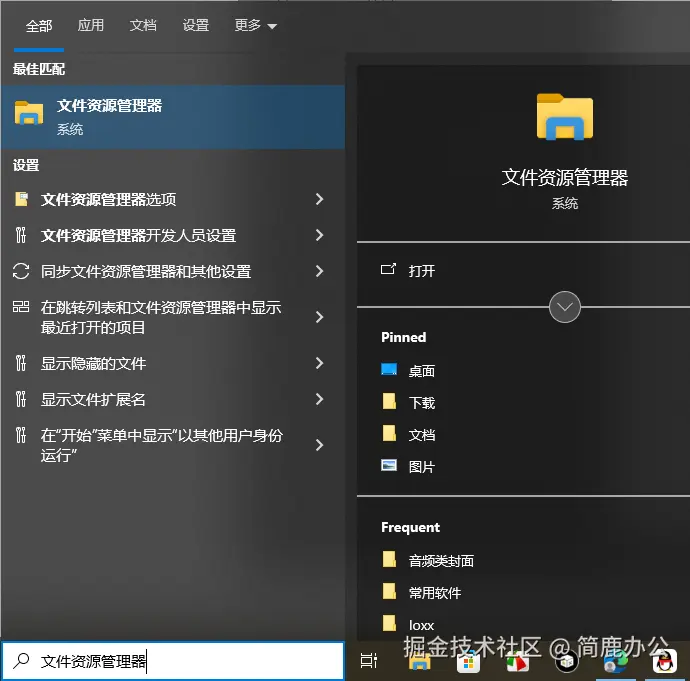The image size is (690, 681).
Task: Click the pictures icon beside 图片
Action: pos(389,465)
